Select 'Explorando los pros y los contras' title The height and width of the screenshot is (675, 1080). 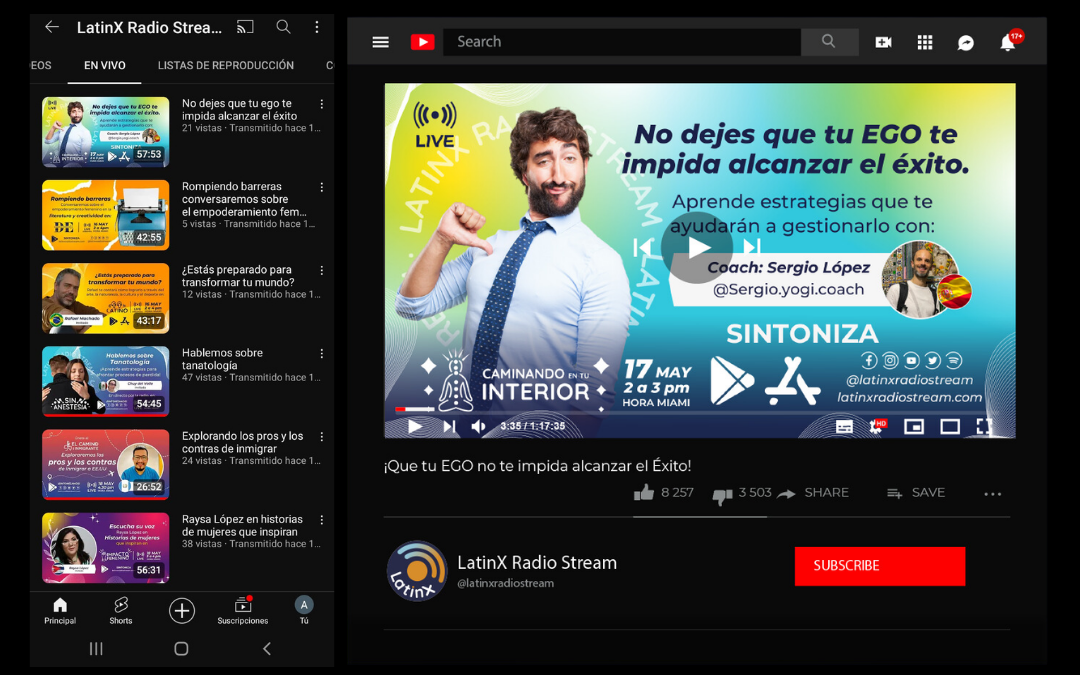pos(242,443)
